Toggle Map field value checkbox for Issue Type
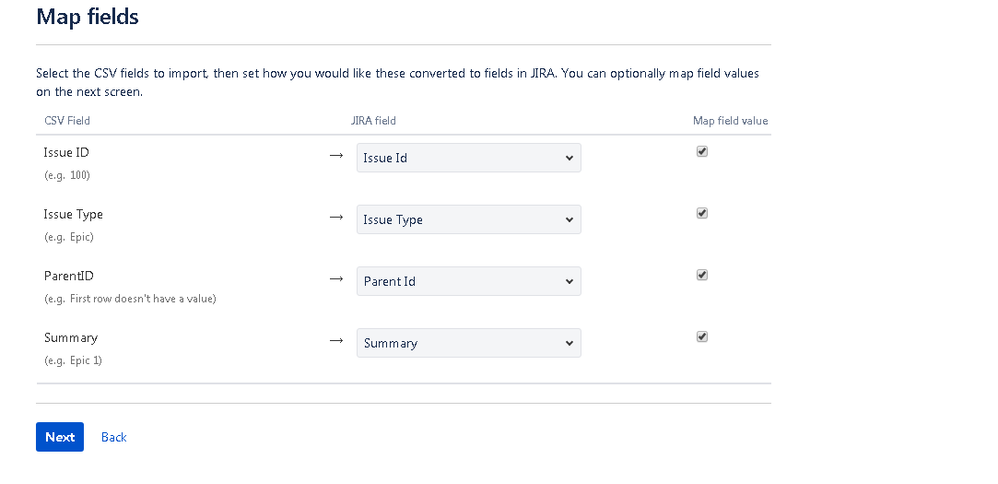This screenshot has height=484, width=998. point(702,213)
